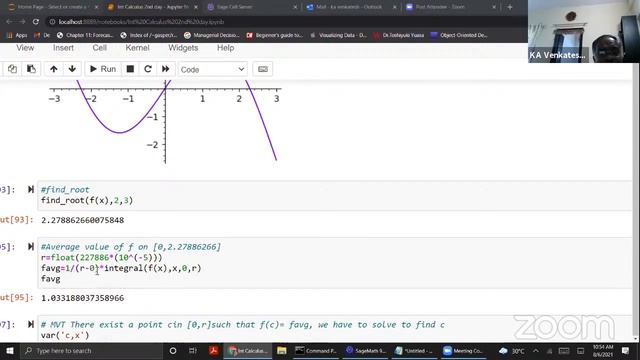
Task: Open Adobe Acrobat from the taskbar
Action: [213, 351]
